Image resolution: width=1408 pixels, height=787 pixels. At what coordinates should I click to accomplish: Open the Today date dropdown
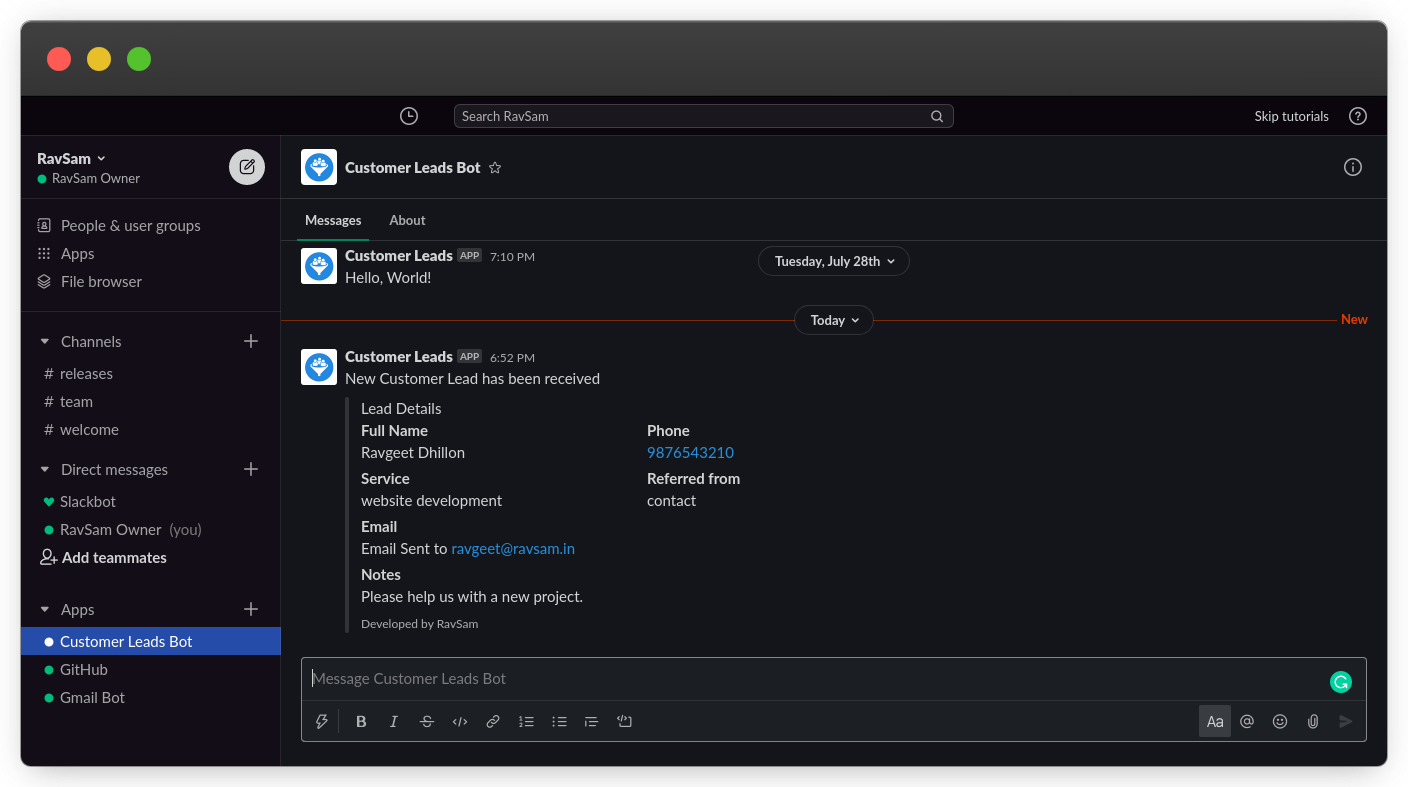pos(833,320)
